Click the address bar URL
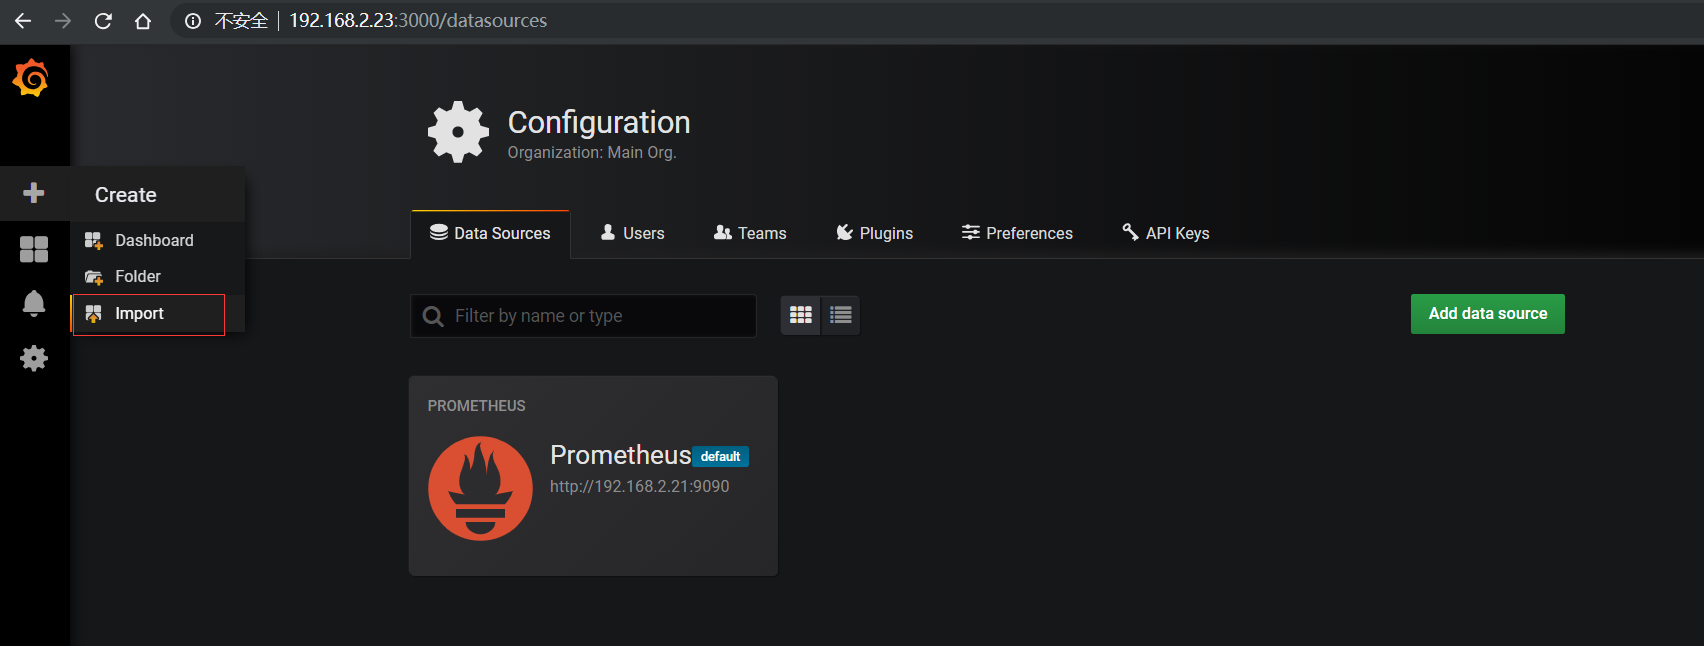This screenshot has height=646, width=1704. pos(418,20)
